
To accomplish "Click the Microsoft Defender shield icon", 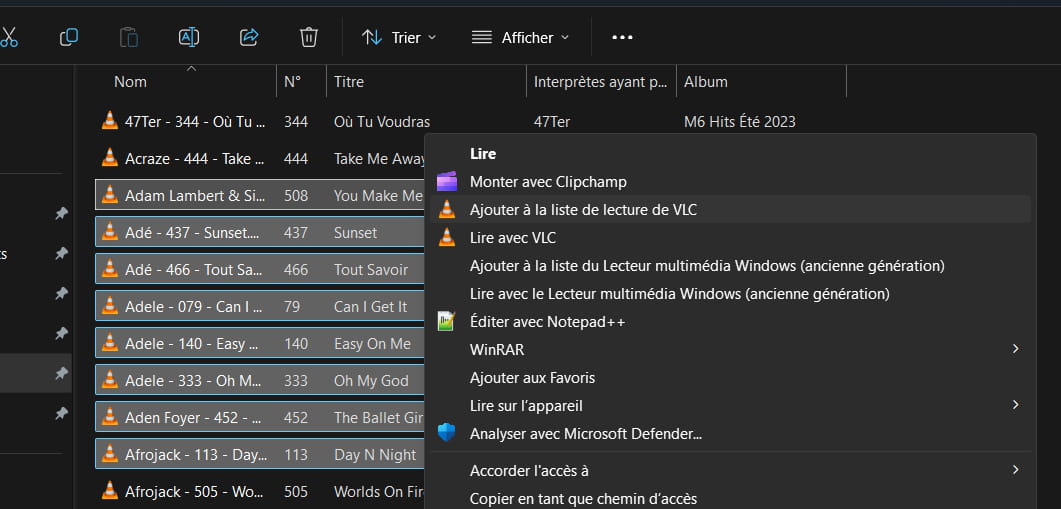I will [447, 433].
